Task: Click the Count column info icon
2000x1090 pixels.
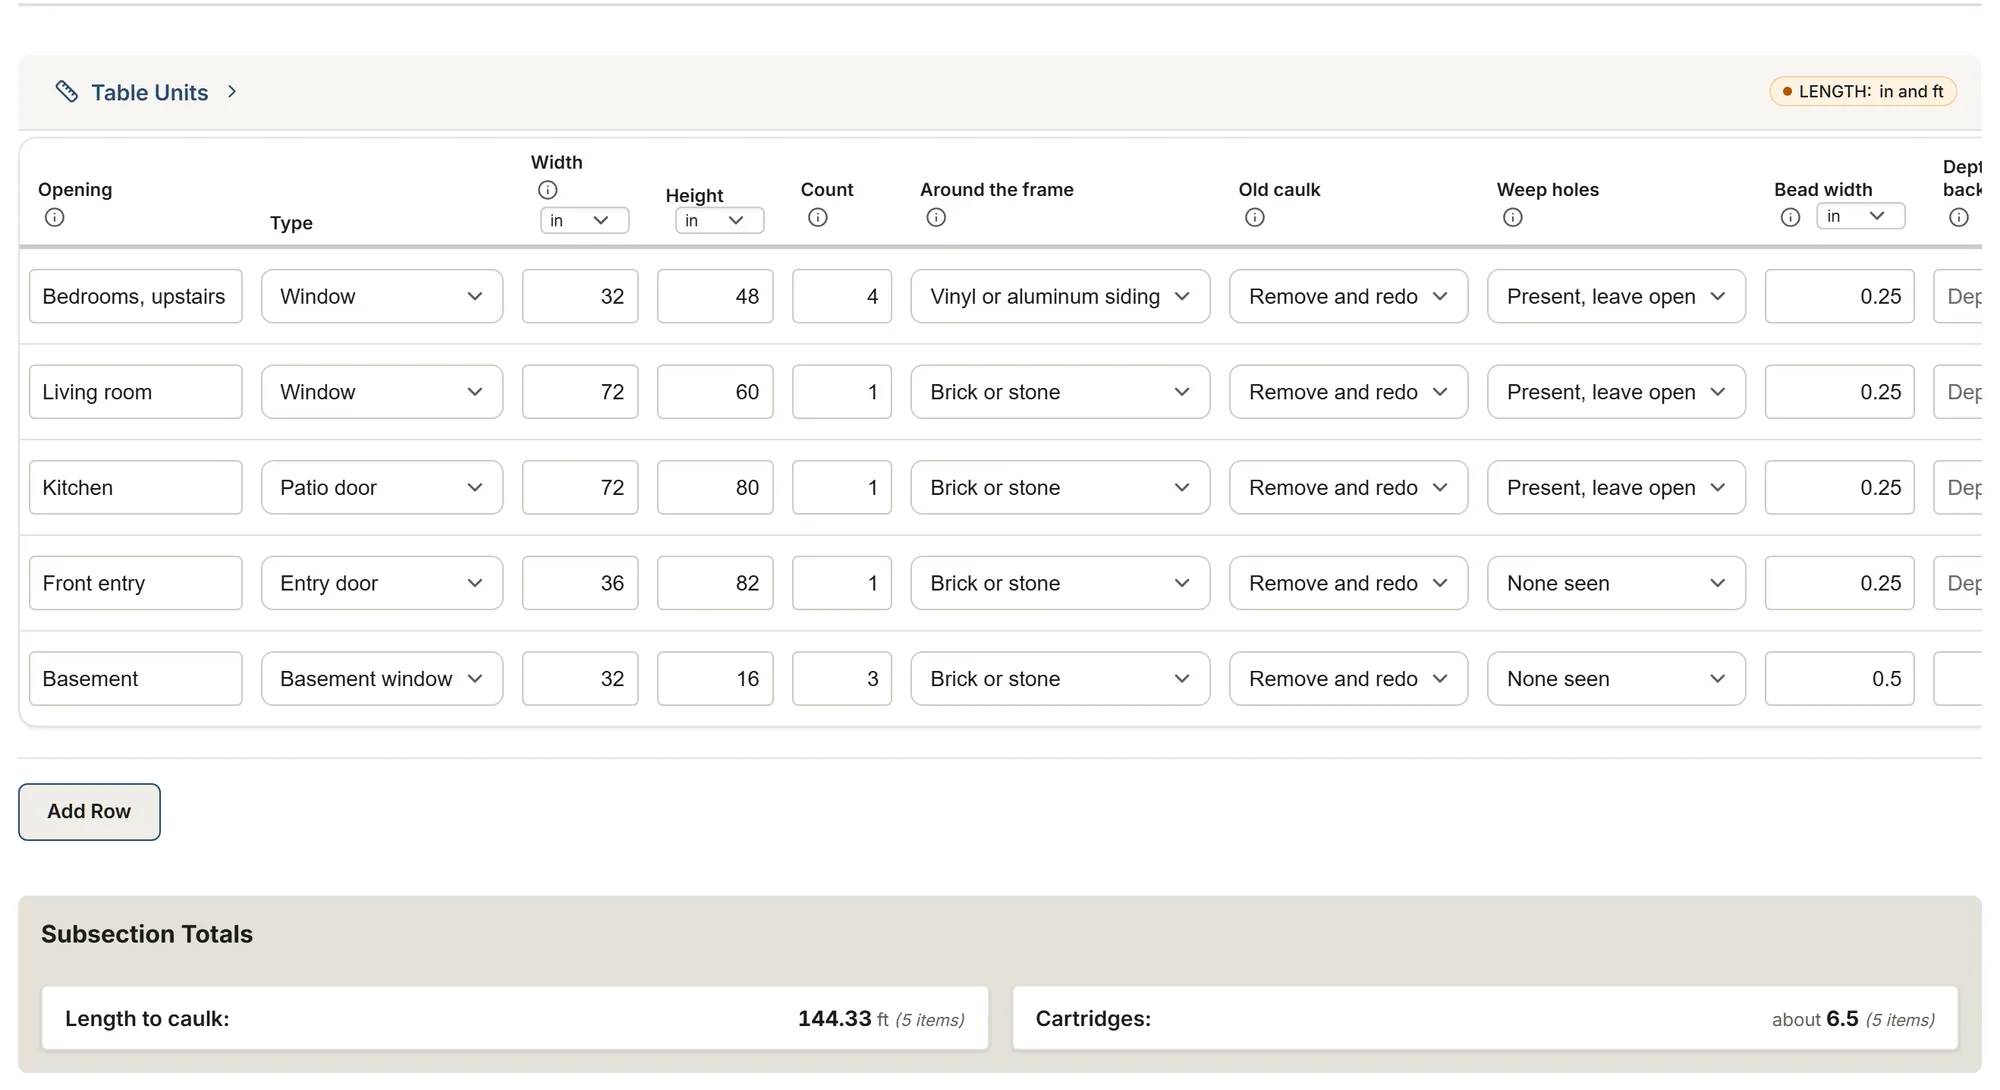Action: pyautogui.click(x=818, y=218)
